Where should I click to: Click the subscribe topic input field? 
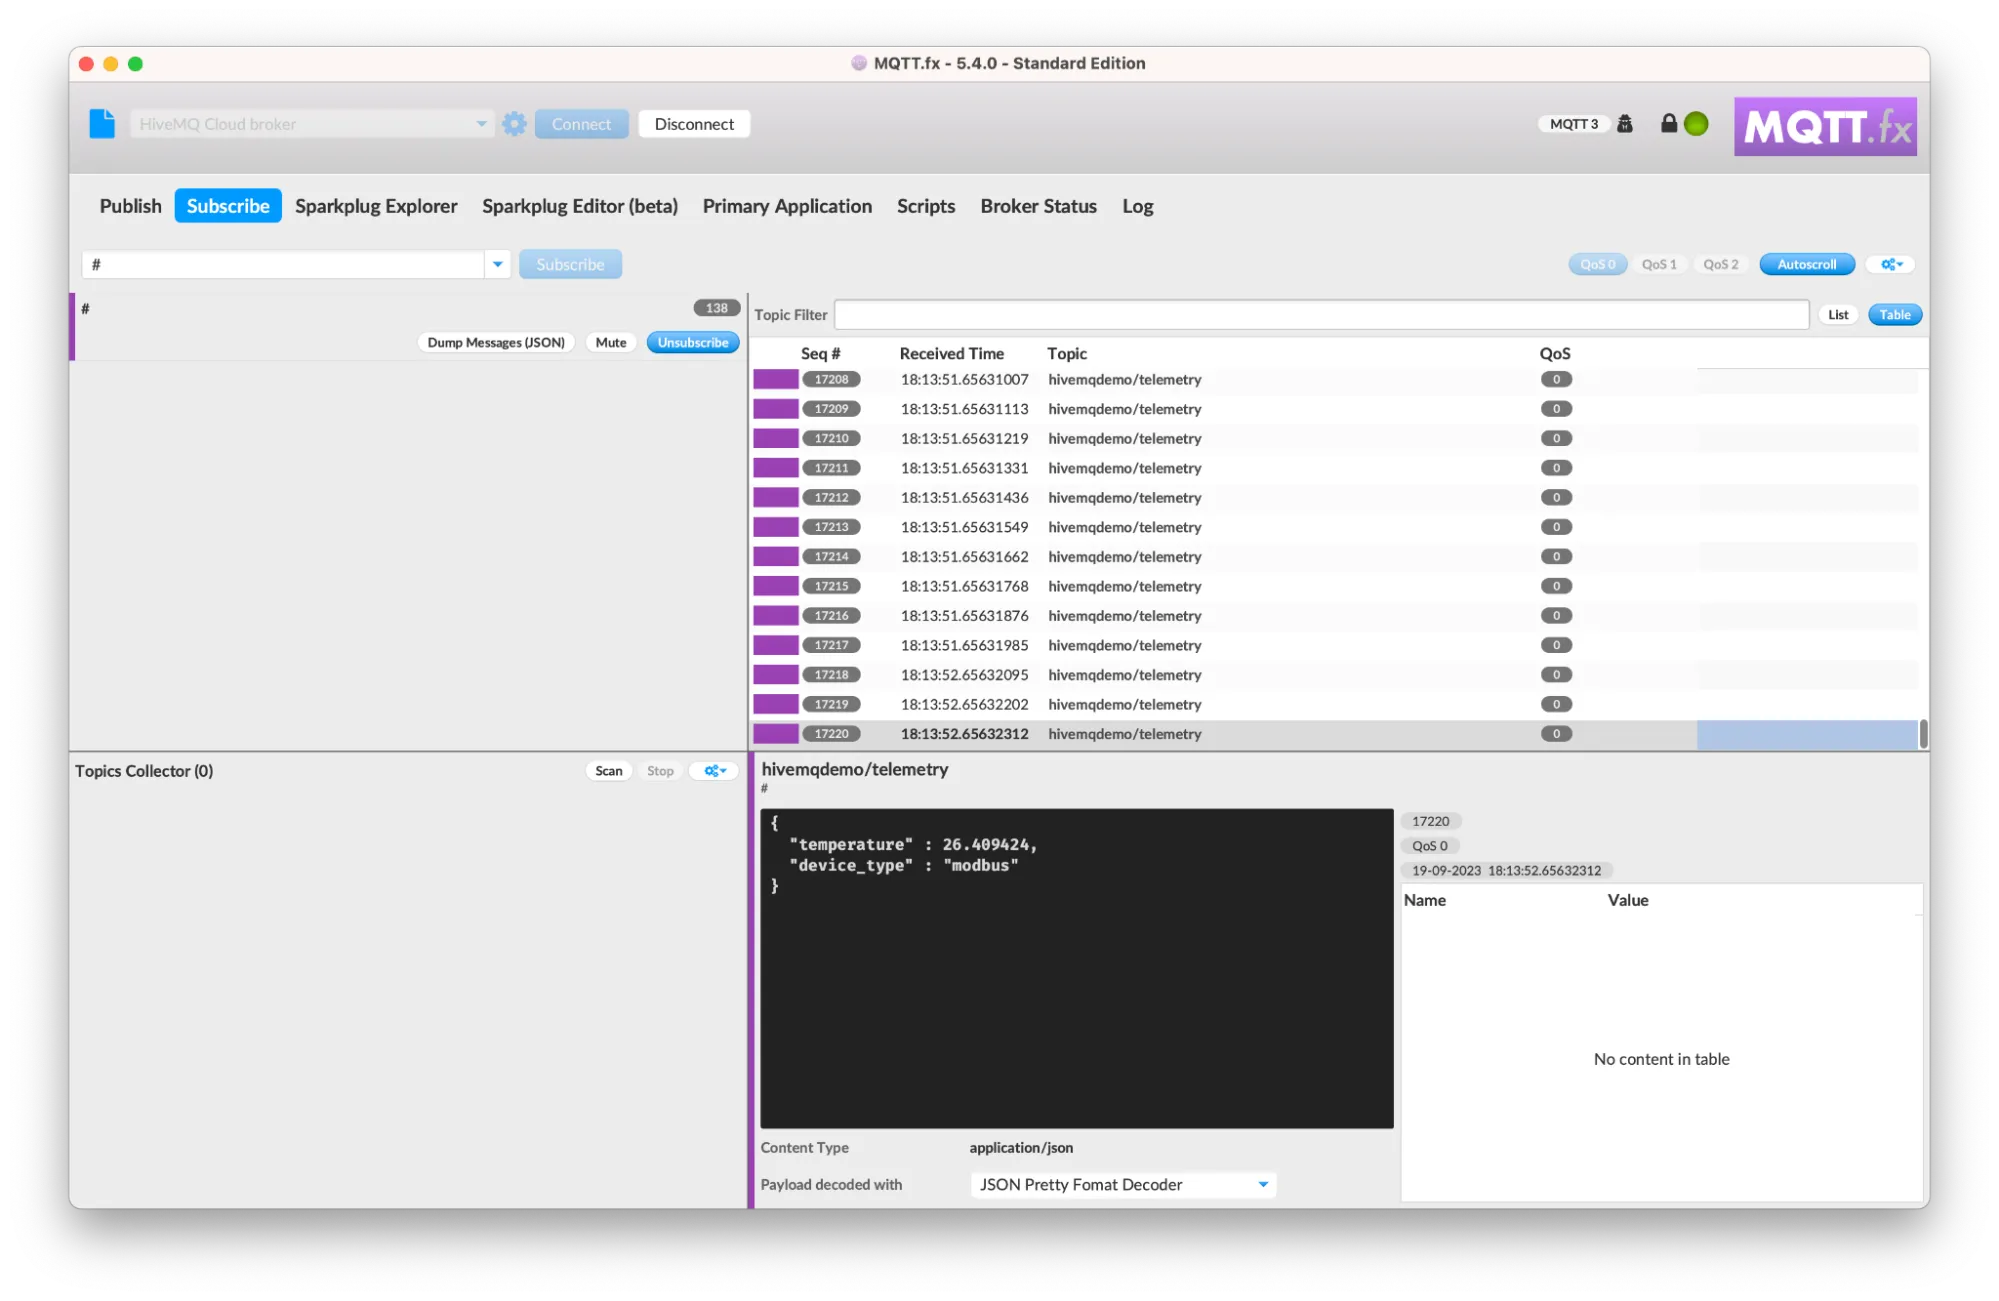[x=284, y=264]
